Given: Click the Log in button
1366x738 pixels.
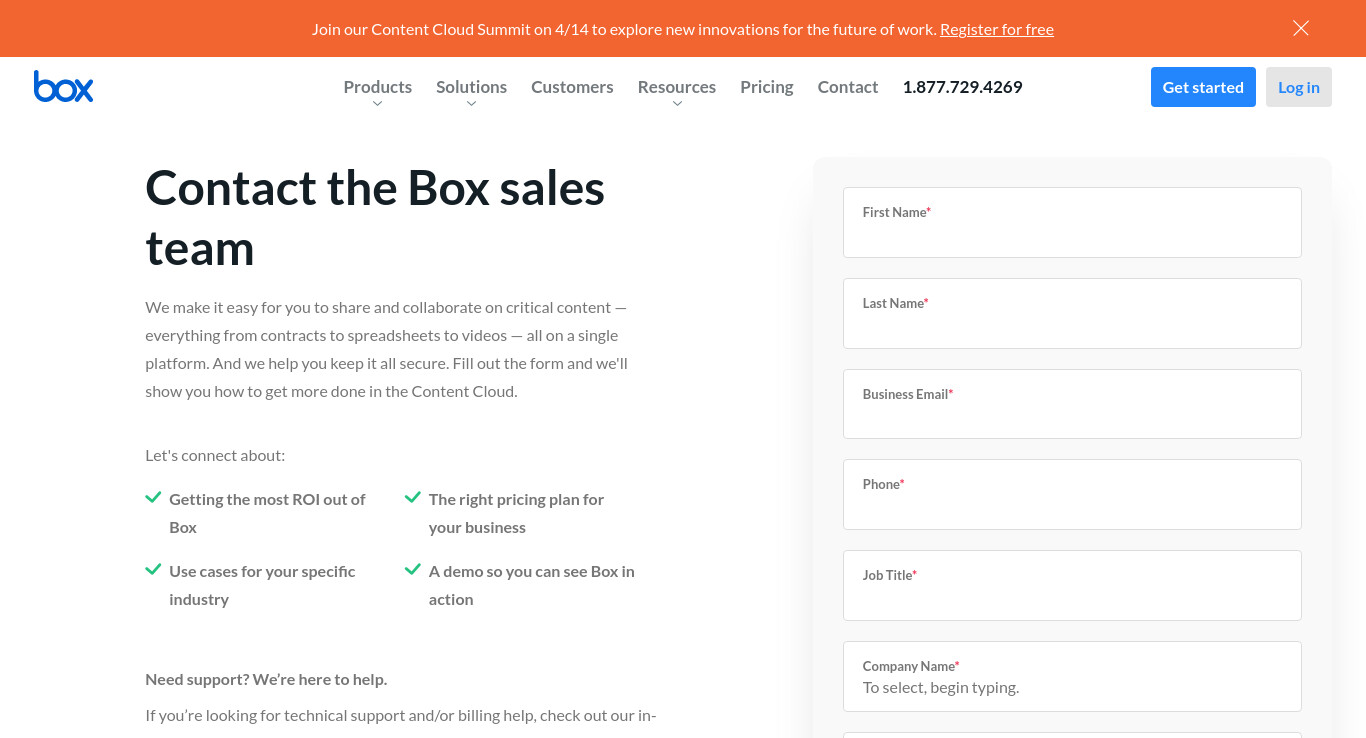Looking at the screenshot, I should [1299, 87].
